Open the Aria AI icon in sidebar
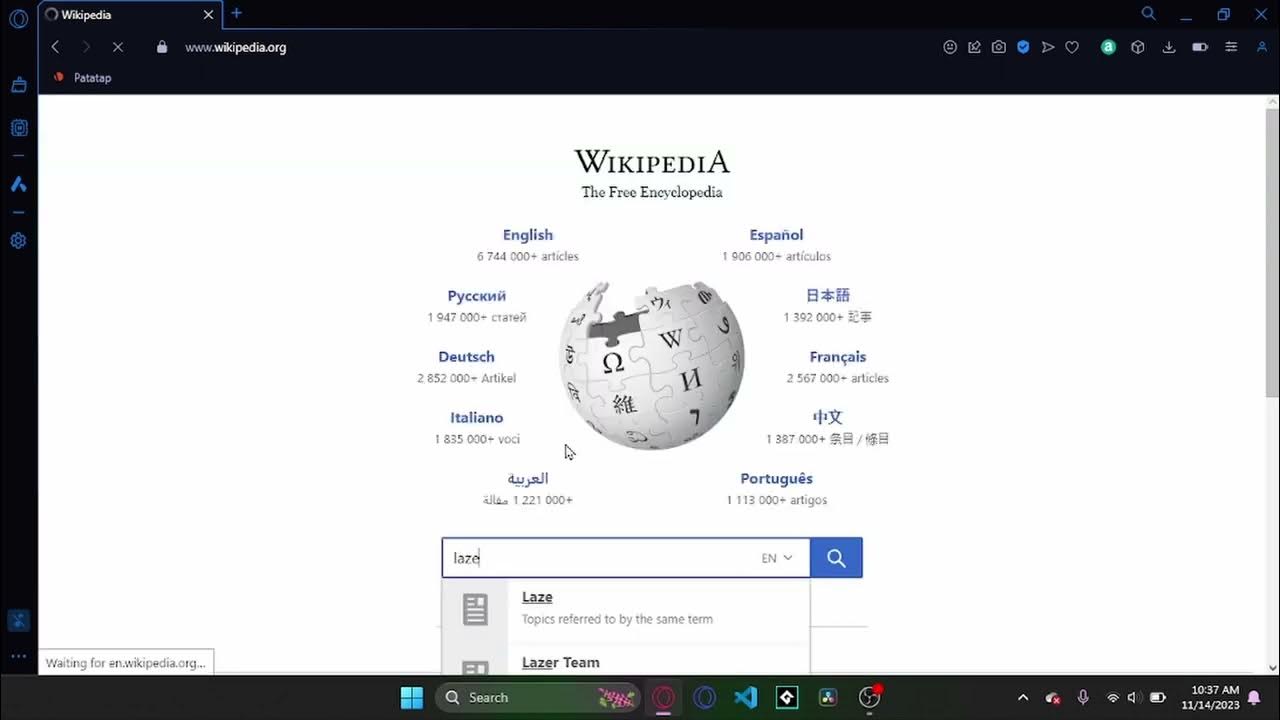Image resolution: width=1280 pixels, height=720 pixels. pos(18,184)
